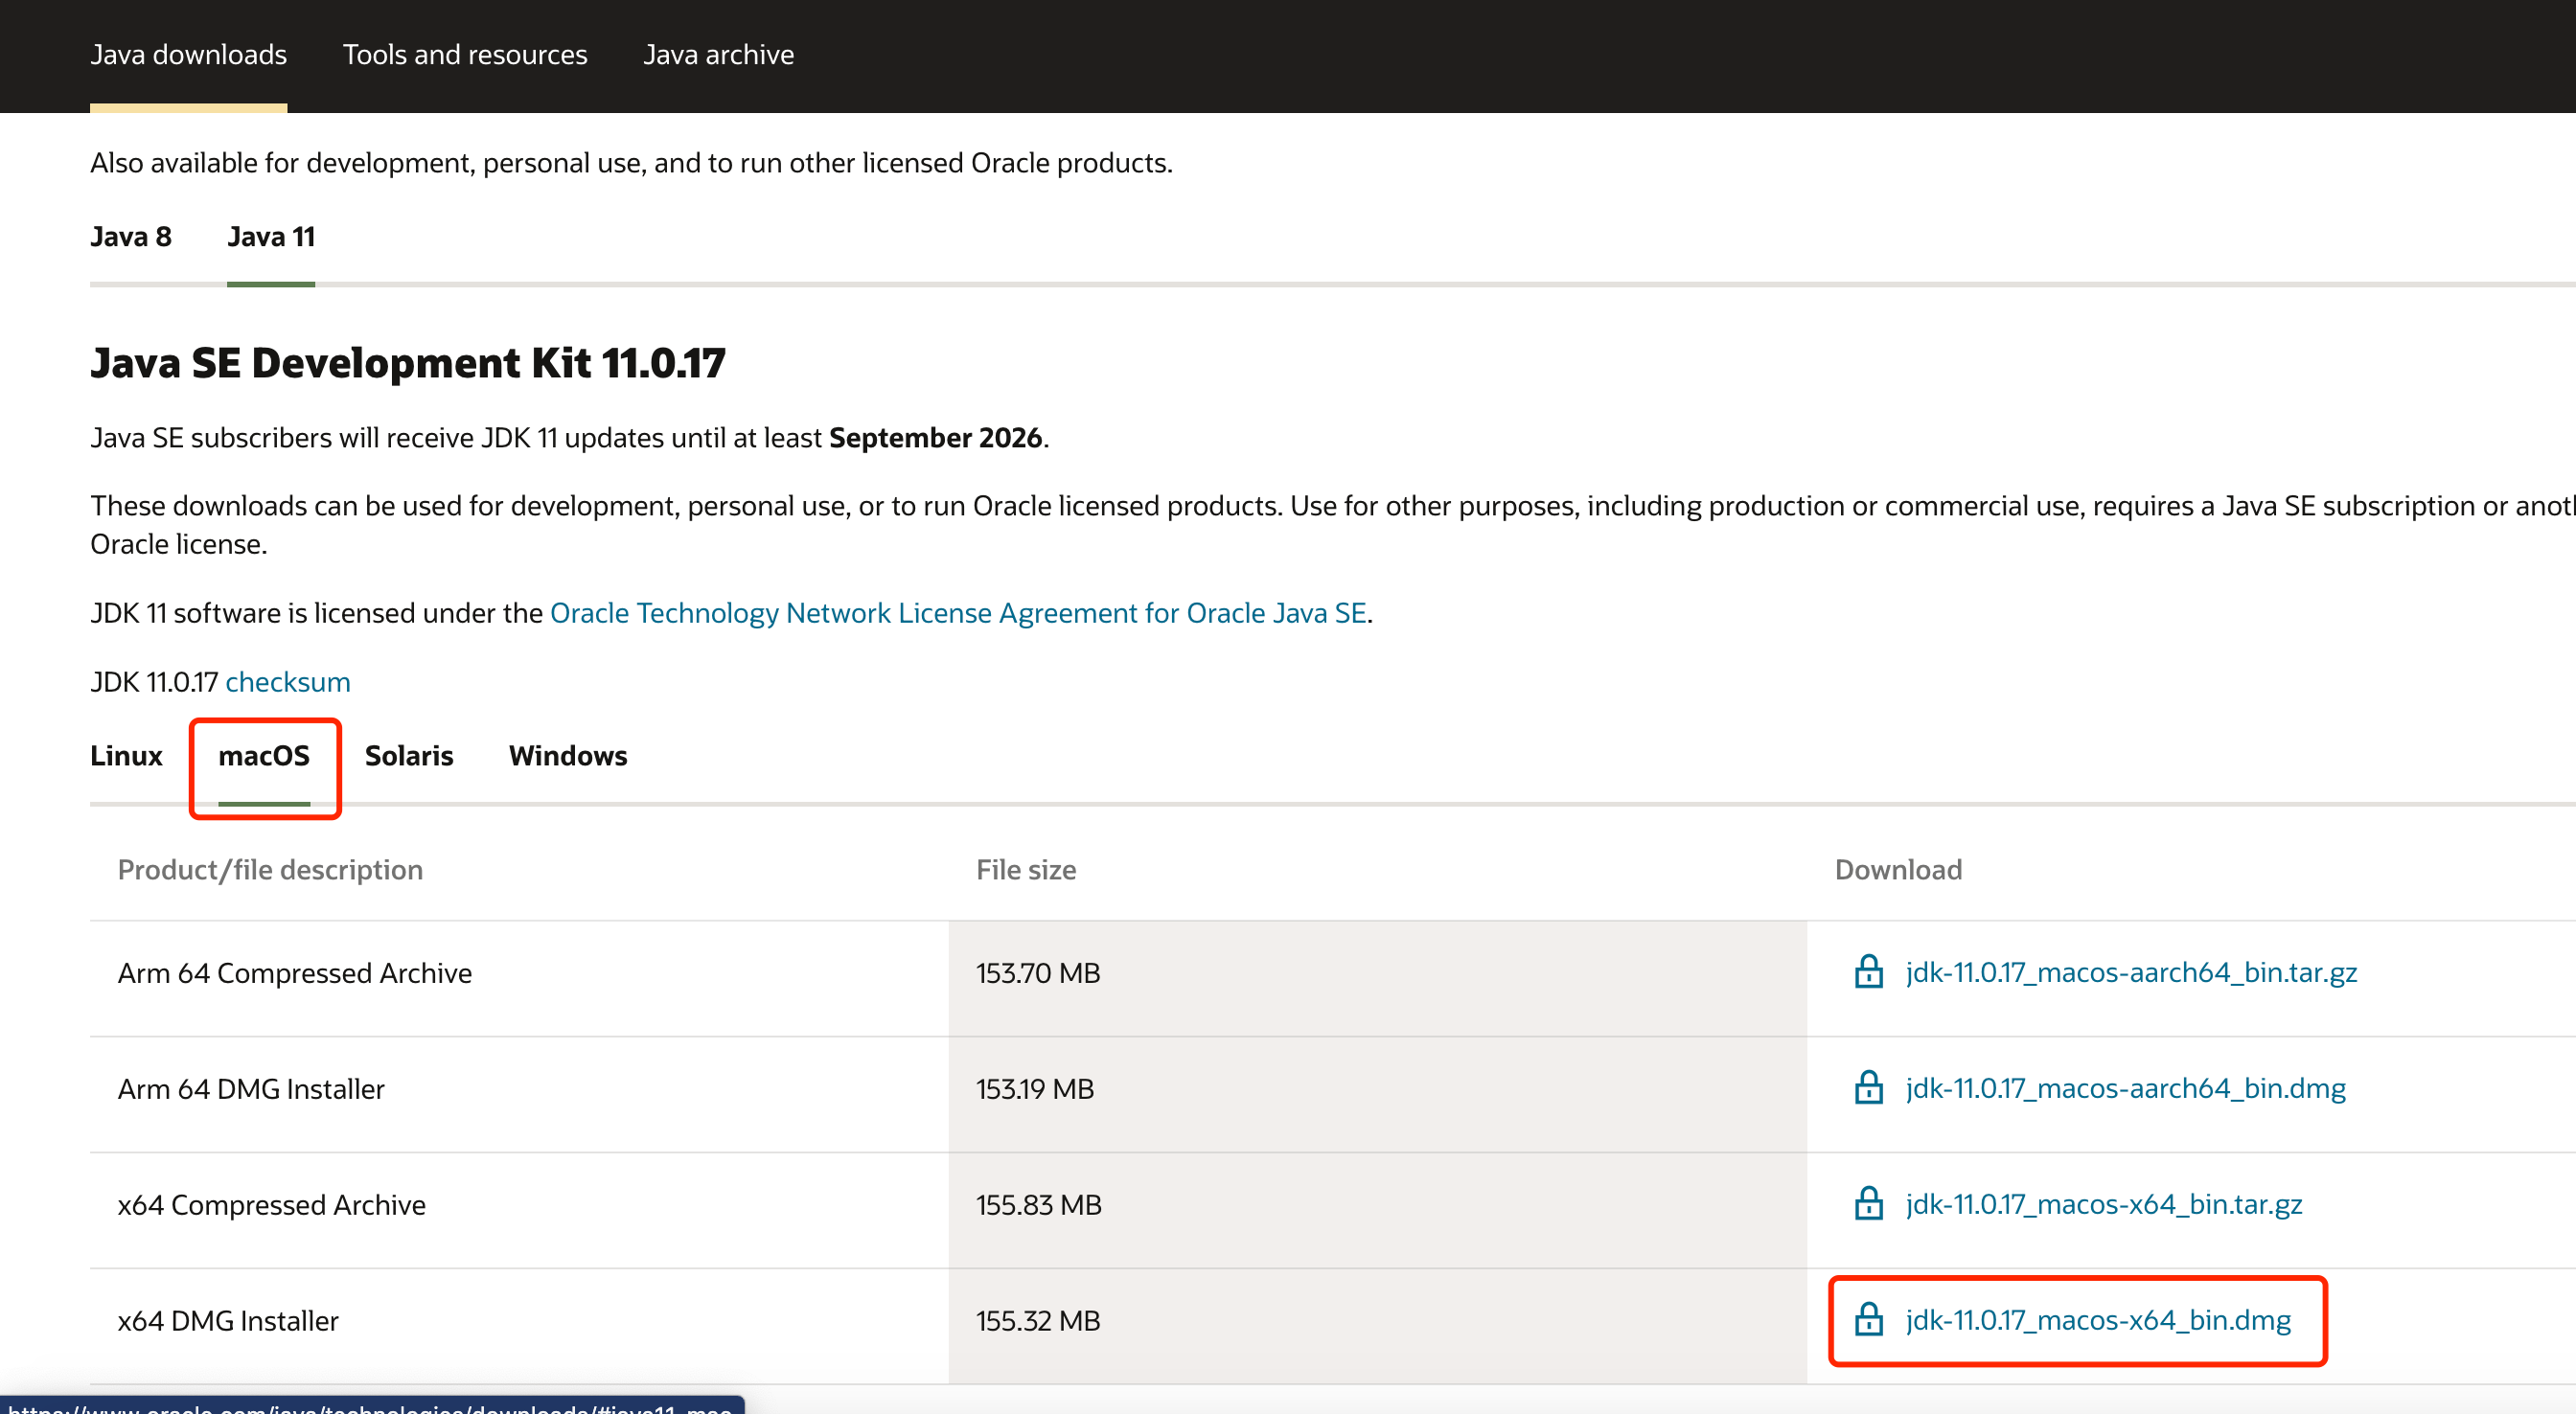Open the Java downloads navigation tab
Image resolution: width=2576 pixels, height=1414 pixels.
pyautogui.click(x=188, y=54)
